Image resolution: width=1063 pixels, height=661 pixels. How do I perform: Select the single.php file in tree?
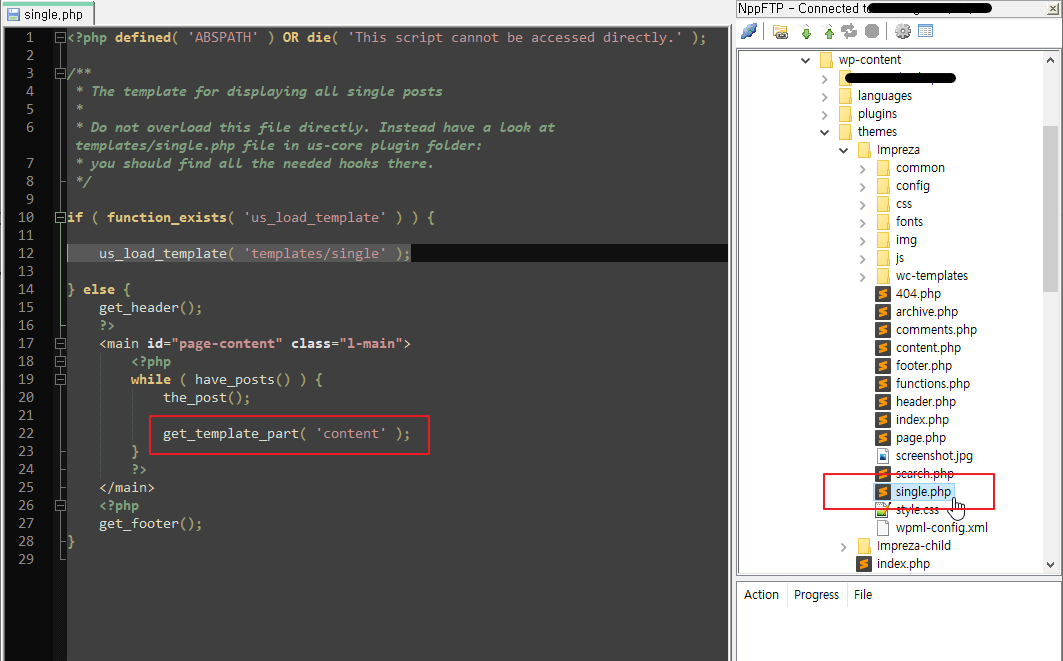[923, 492]
